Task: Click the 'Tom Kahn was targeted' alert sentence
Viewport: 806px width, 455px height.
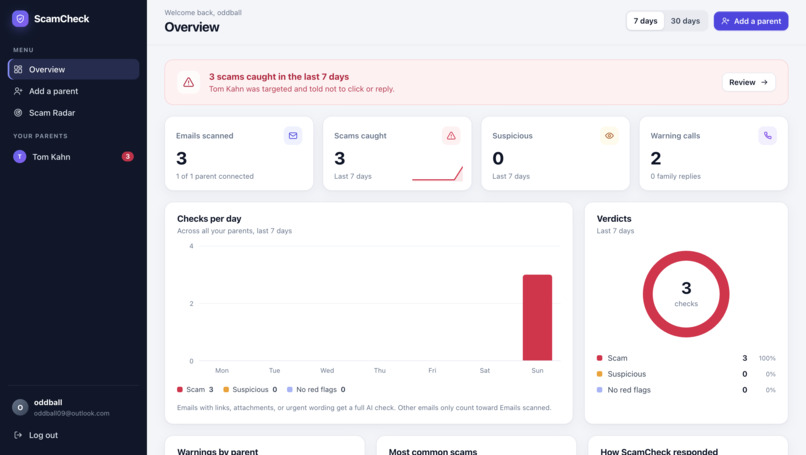Action: pyautogui.click(x=302, y=89)
